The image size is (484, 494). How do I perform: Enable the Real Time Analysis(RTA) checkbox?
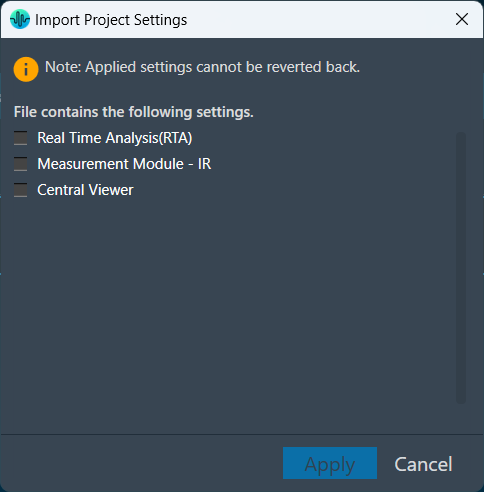point(20,138)
